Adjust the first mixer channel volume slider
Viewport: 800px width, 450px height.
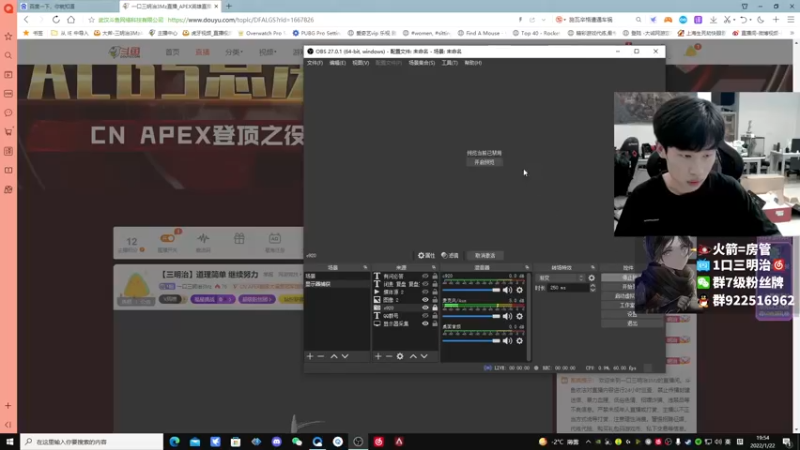pyautogui.click(x=471, y=290)
